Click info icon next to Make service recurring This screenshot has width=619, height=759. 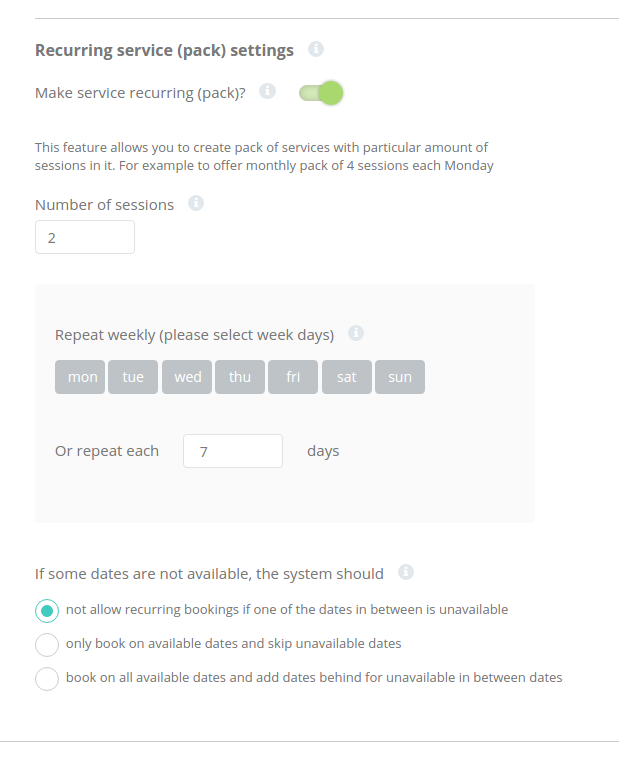267,92
